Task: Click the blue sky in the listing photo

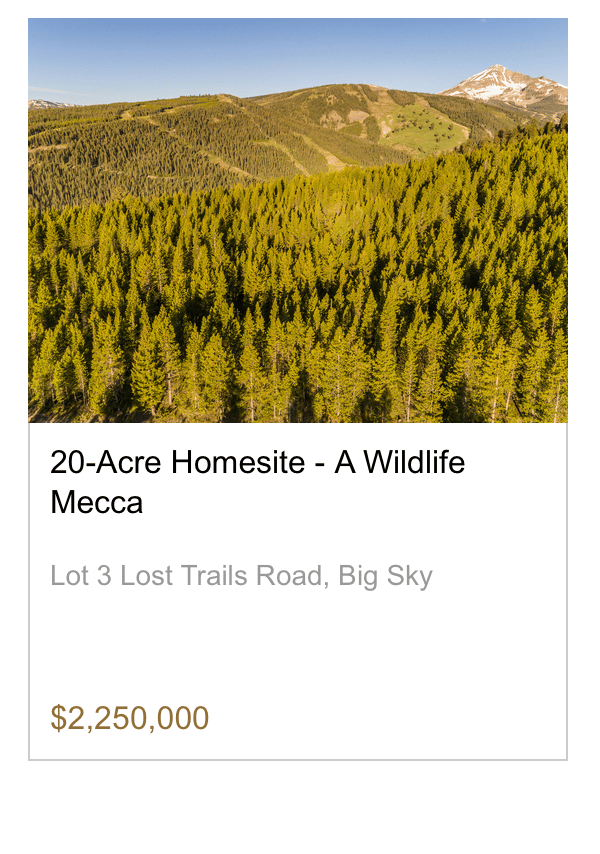Action: 250,50
